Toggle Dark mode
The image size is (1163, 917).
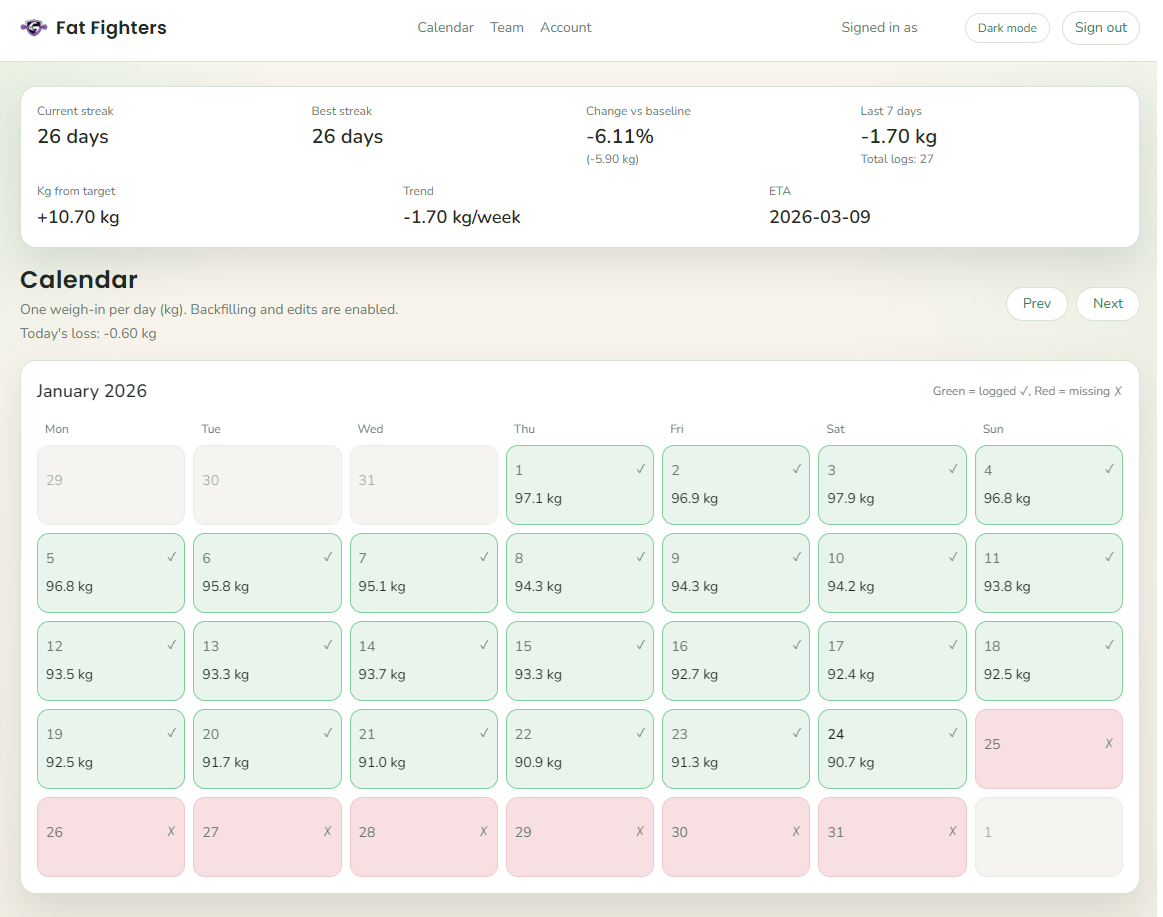point(1007,27)
